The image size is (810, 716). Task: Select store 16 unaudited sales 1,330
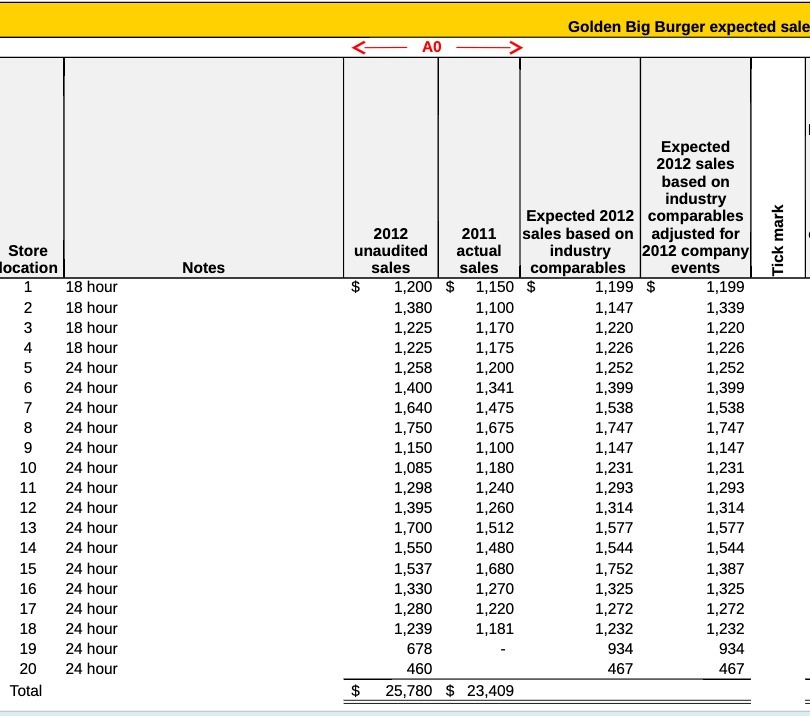coord(413,588)
